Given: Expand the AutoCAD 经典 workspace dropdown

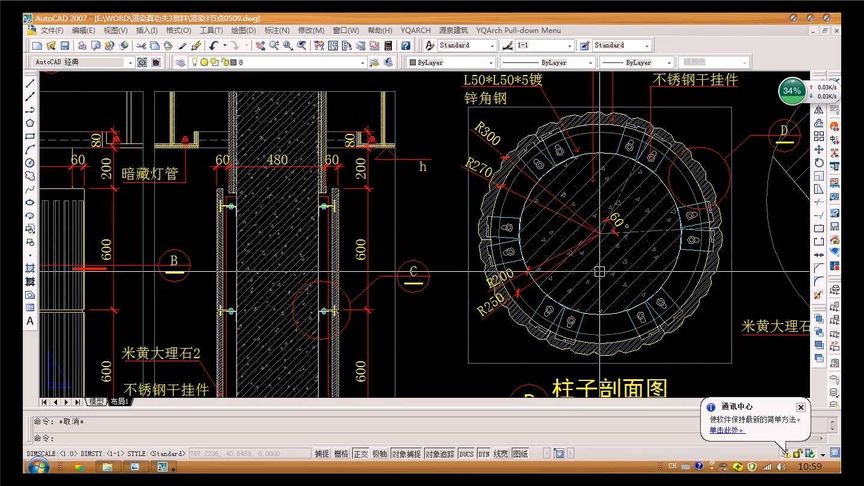Looking at the screenshot, I should (83, 62).
